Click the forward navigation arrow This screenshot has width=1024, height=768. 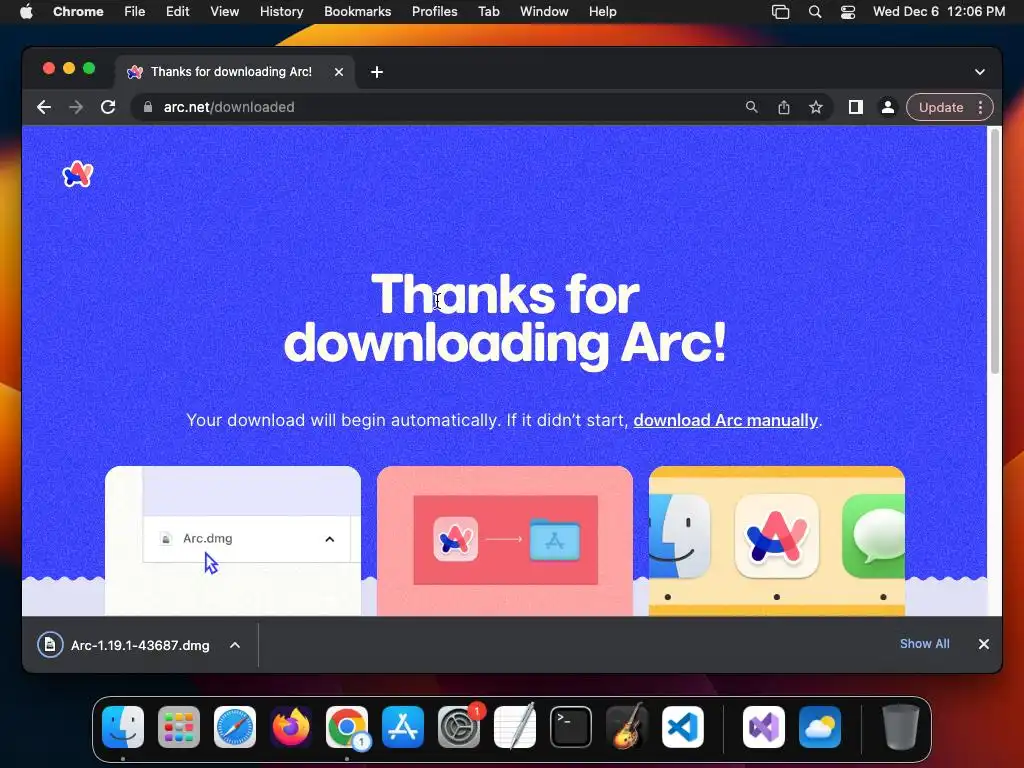[76, 107]
